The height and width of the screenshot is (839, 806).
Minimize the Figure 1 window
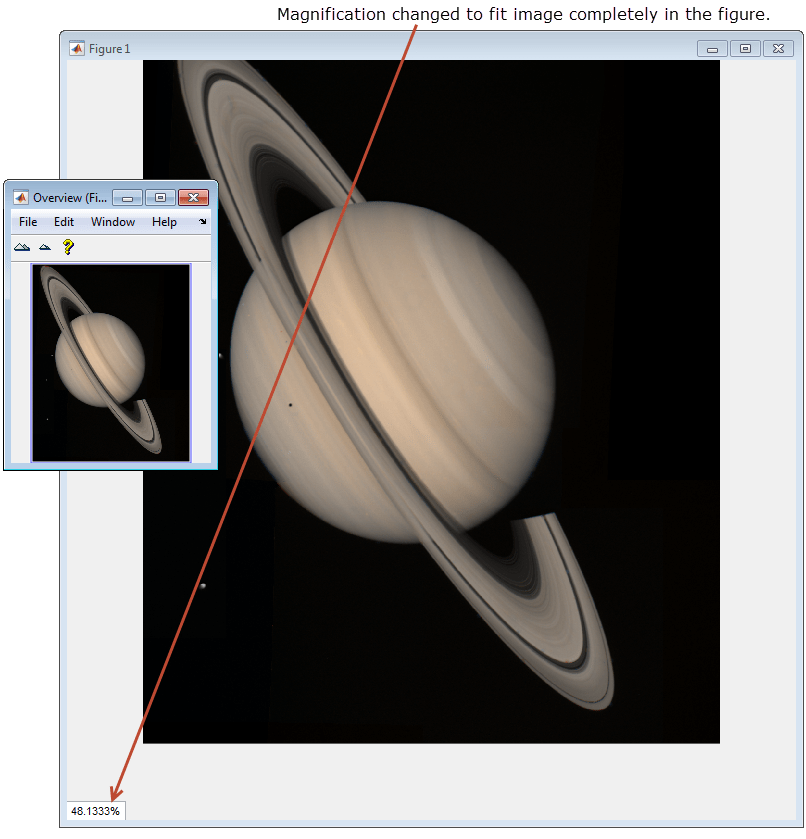coord(712,49)
